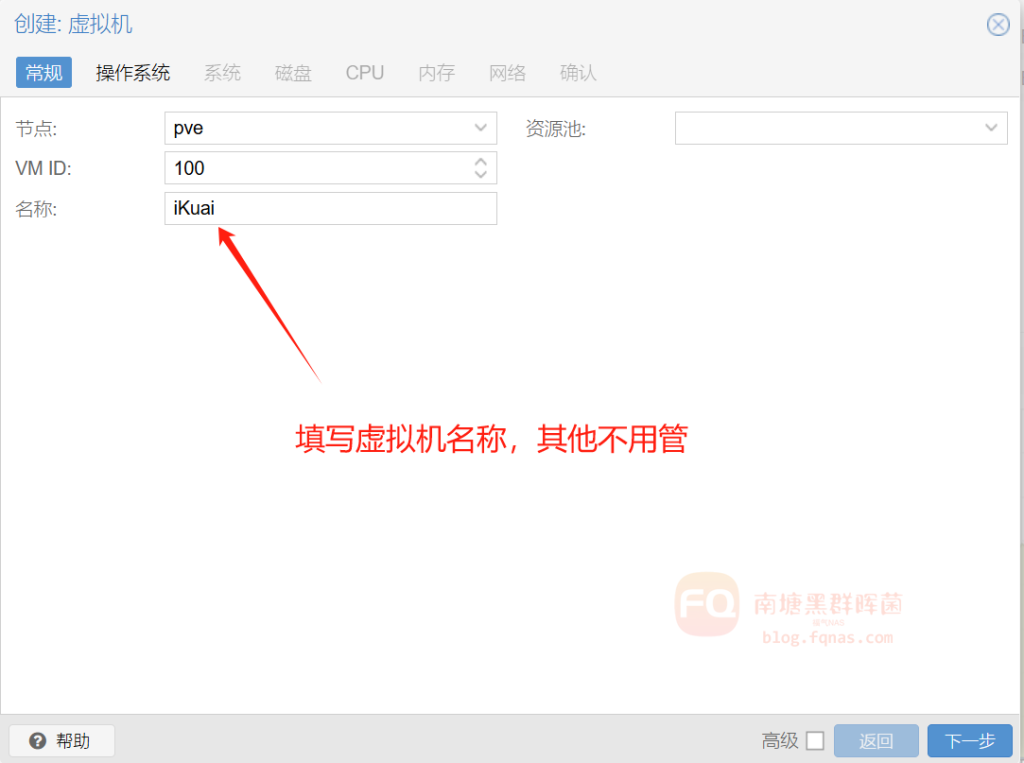1024x763 pixels.
Task: Select the 网络 network tab
Action: point(507,73)
